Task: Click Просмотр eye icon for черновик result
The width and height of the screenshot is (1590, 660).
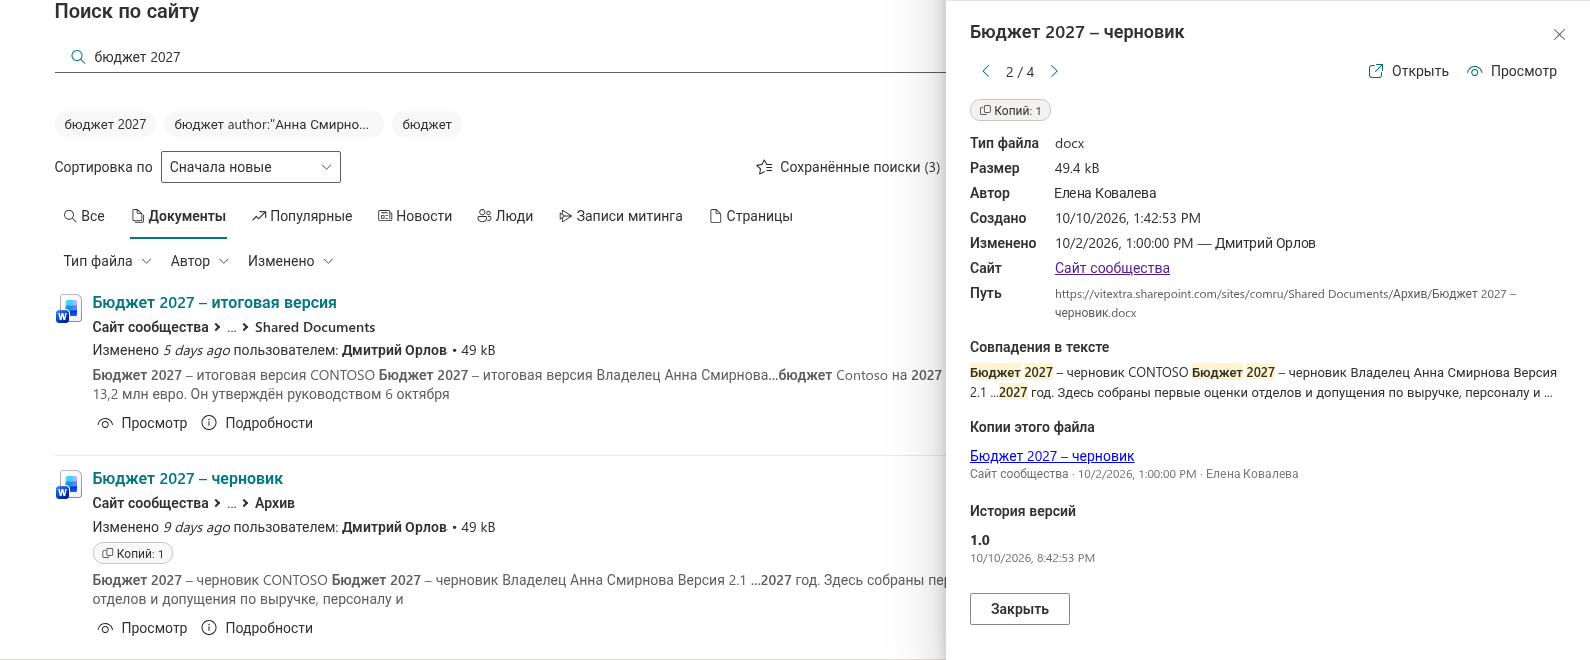Action: coord(105,628)
